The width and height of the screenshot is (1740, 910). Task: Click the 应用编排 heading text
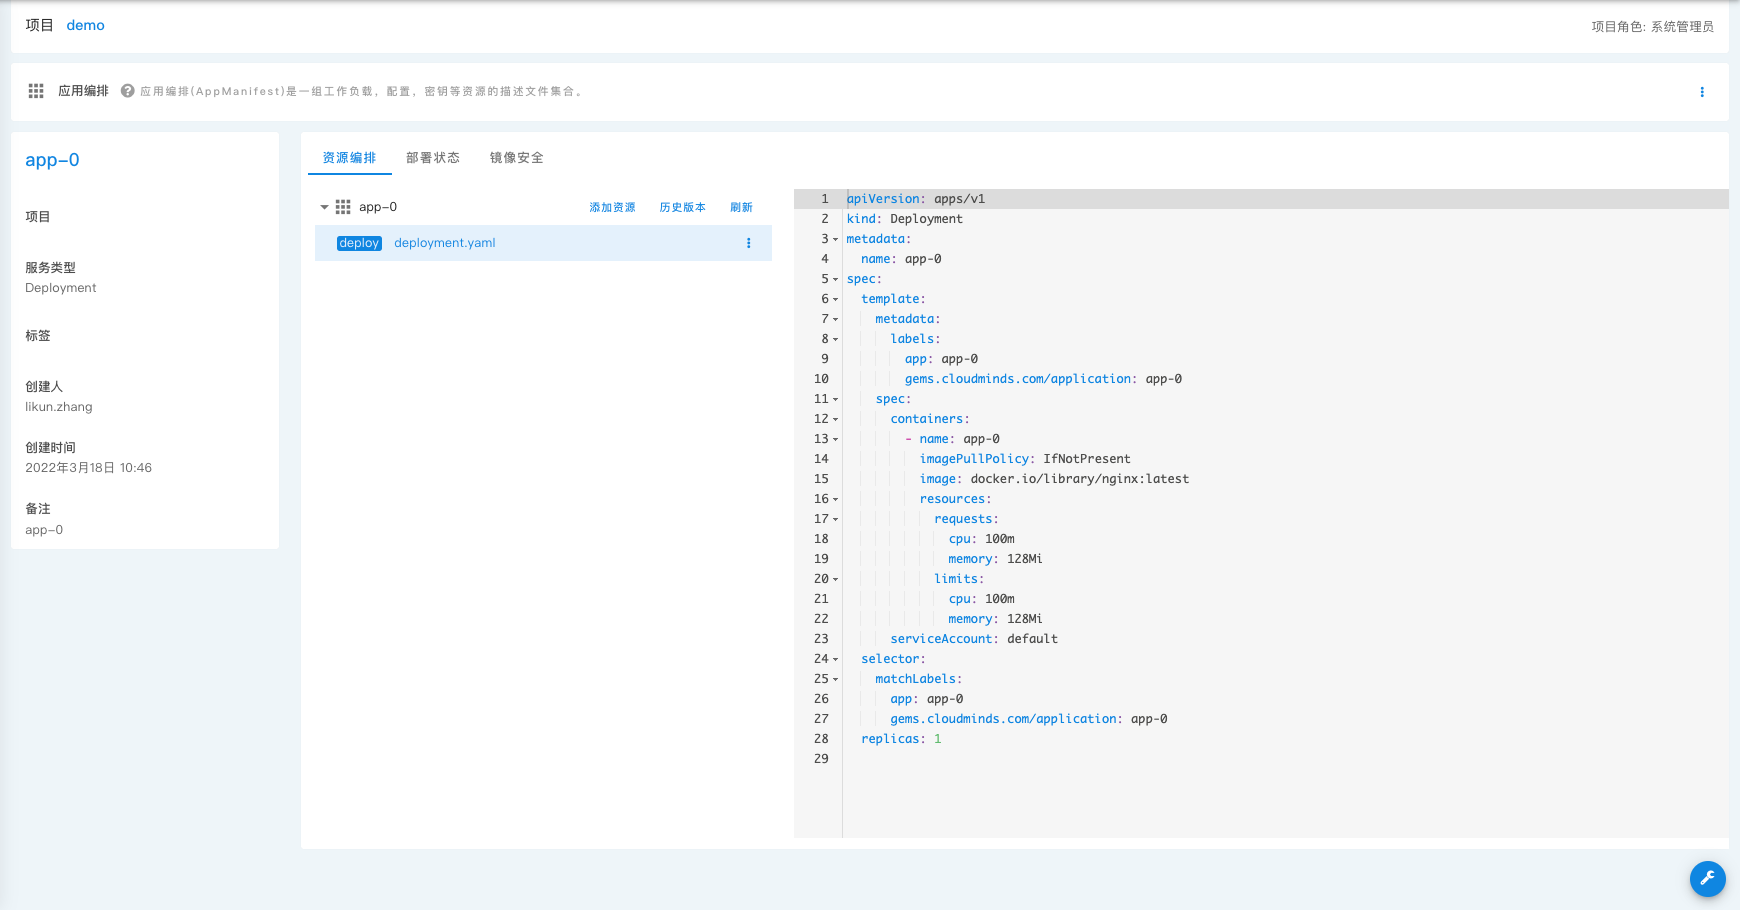(83, 91)
